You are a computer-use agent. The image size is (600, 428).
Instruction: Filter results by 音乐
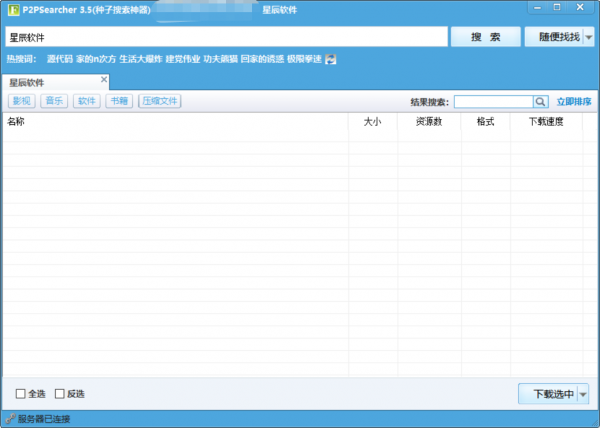tap(54, 101)
